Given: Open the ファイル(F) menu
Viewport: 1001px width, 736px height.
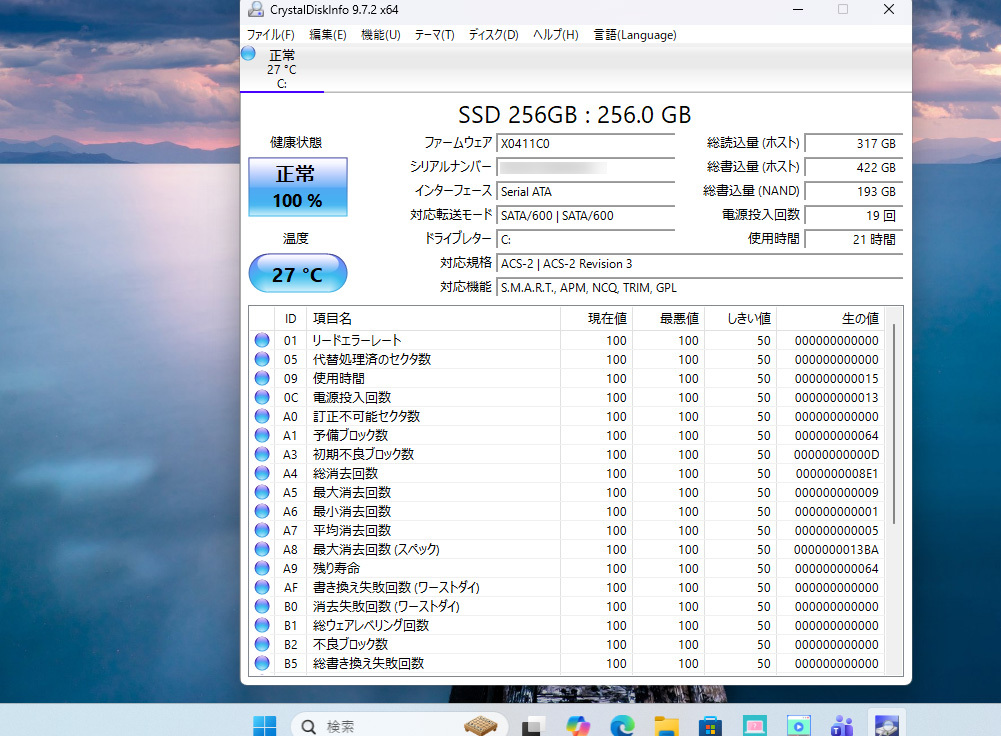Looking at the screenshot, I should tap(269, 35).
